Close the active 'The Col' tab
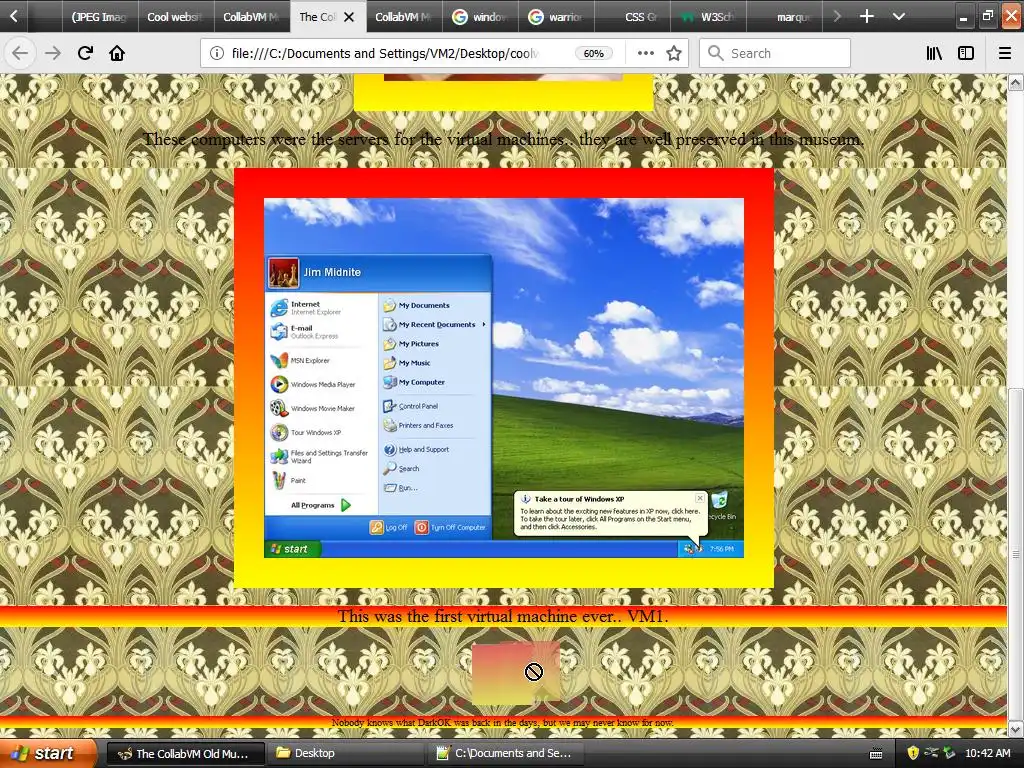 (x=349, y=17)
